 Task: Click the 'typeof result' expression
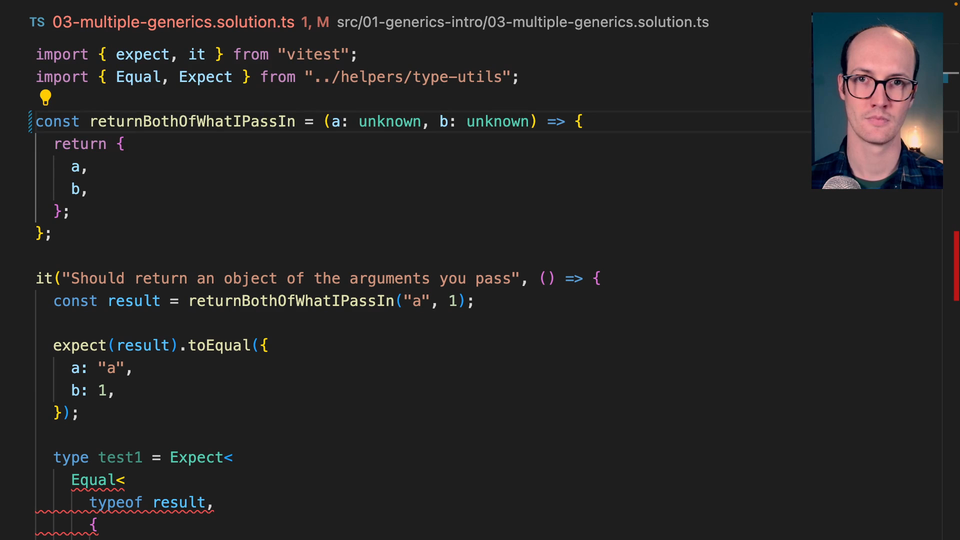click(150, 503)
